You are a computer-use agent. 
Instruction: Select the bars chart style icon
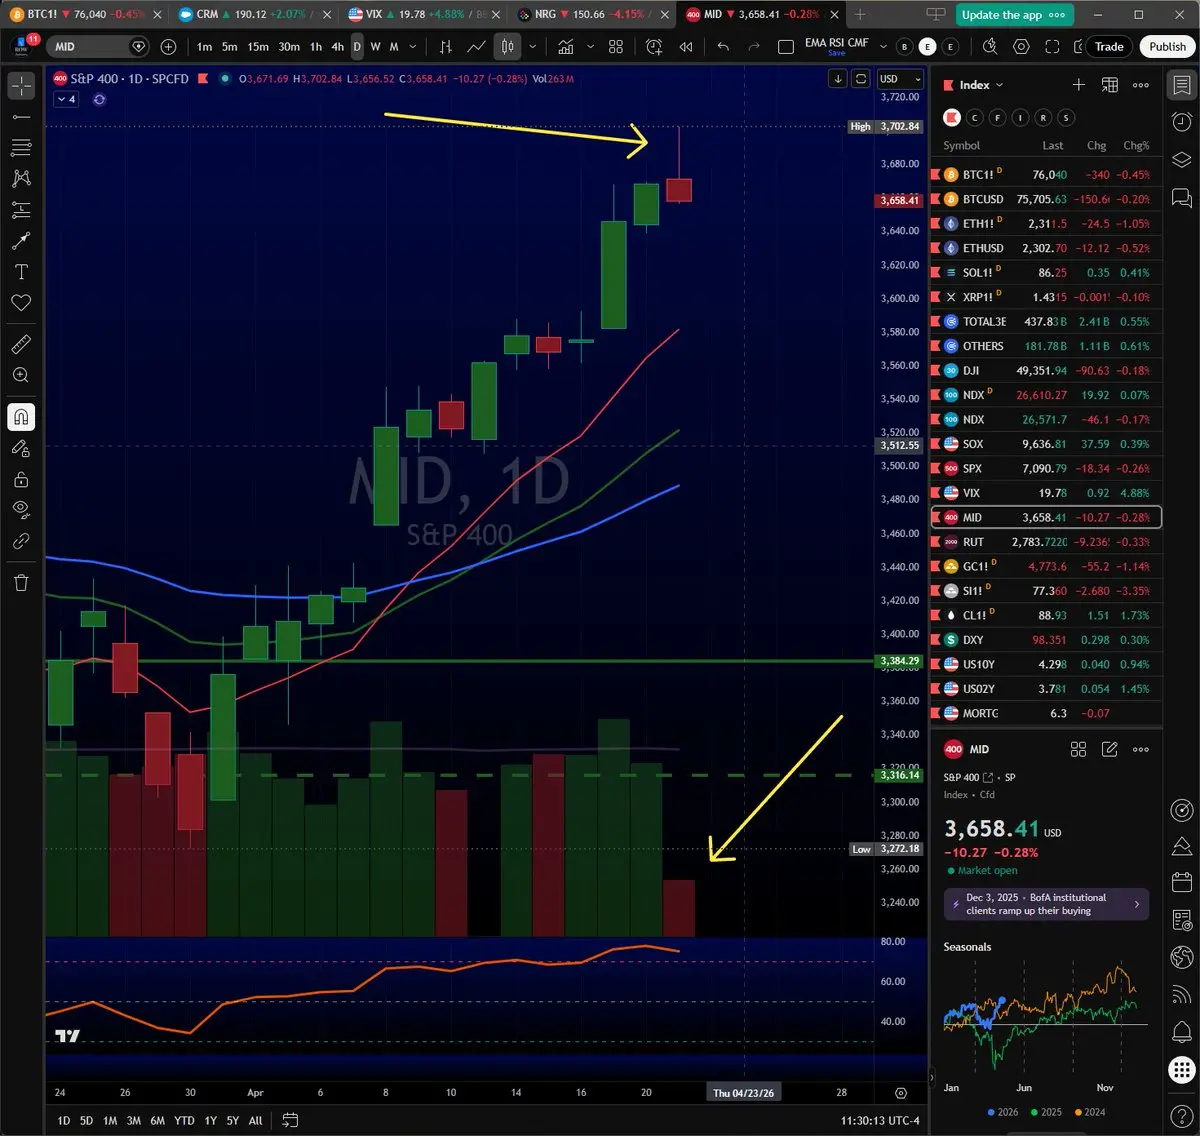pos(446,47)
